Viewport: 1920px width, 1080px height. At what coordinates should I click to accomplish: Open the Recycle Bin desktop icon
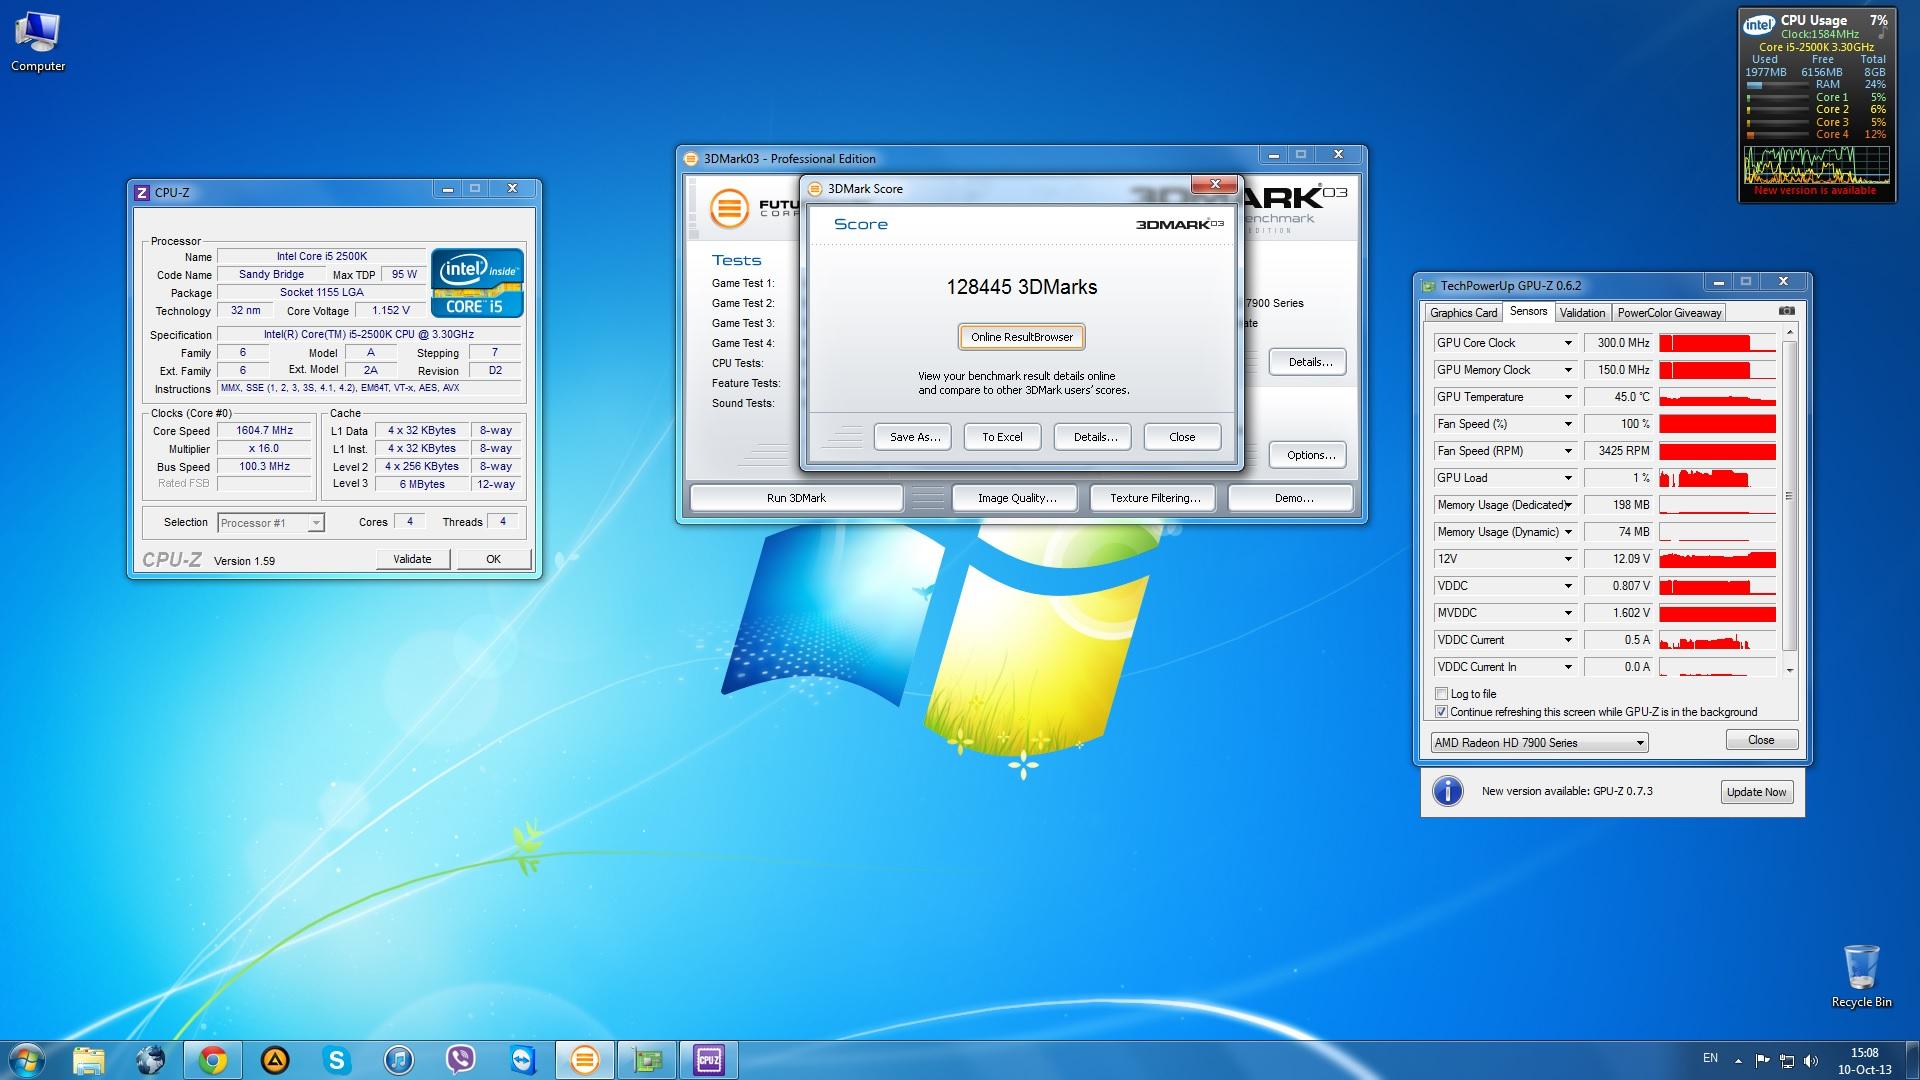1861,977
